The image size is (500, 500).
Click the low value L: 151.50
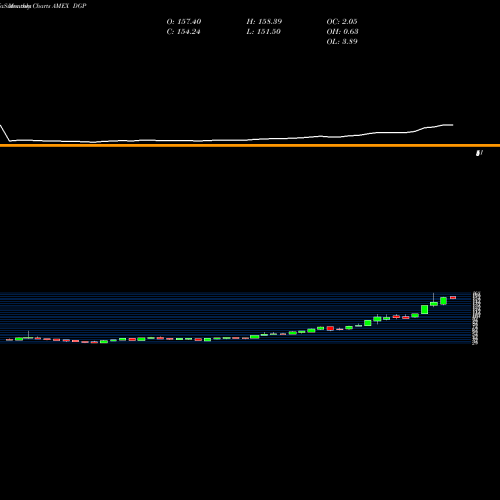[264, 32]
